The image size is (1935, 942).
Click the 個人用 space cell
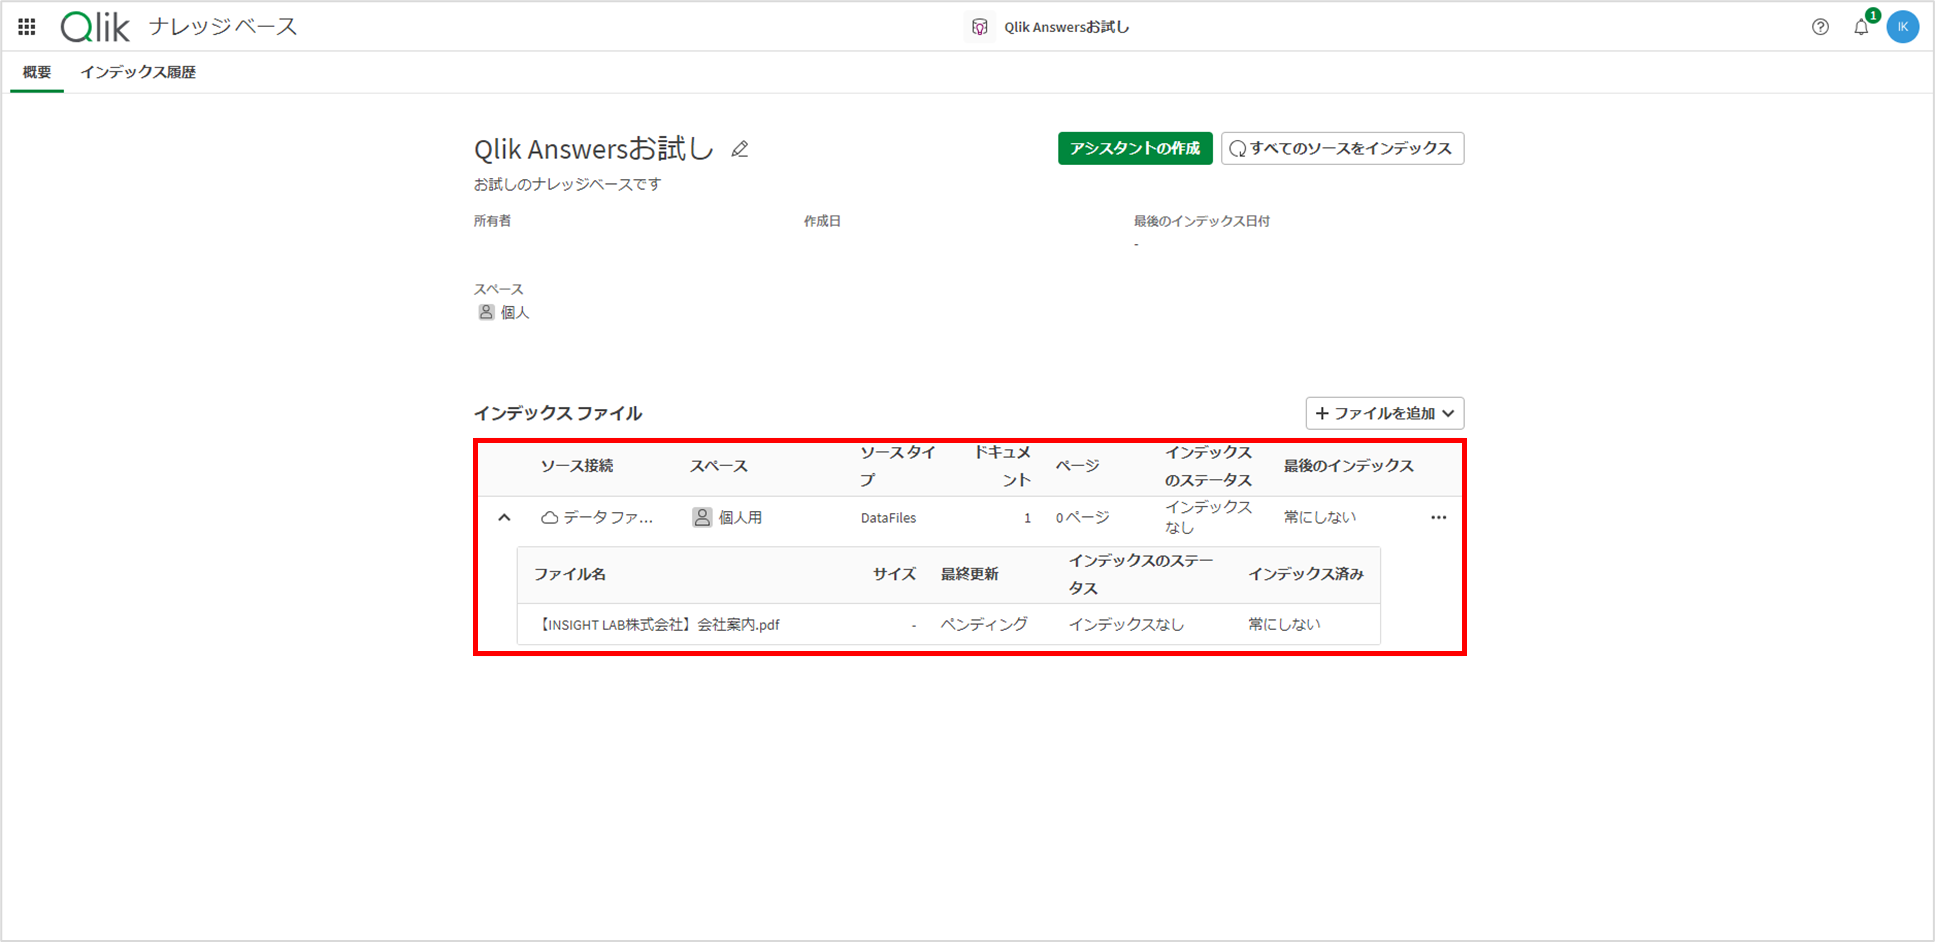tap(741, 517)
